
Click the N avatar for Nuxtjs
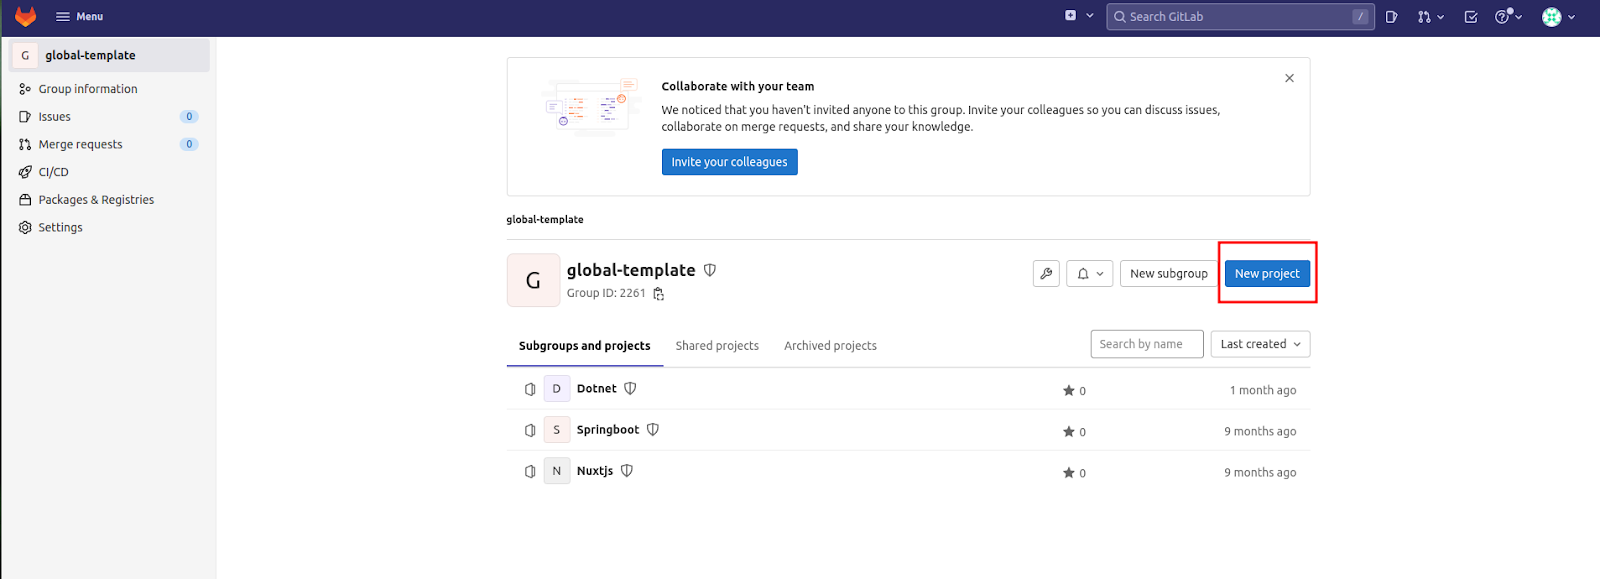click(x=557, y=471)
